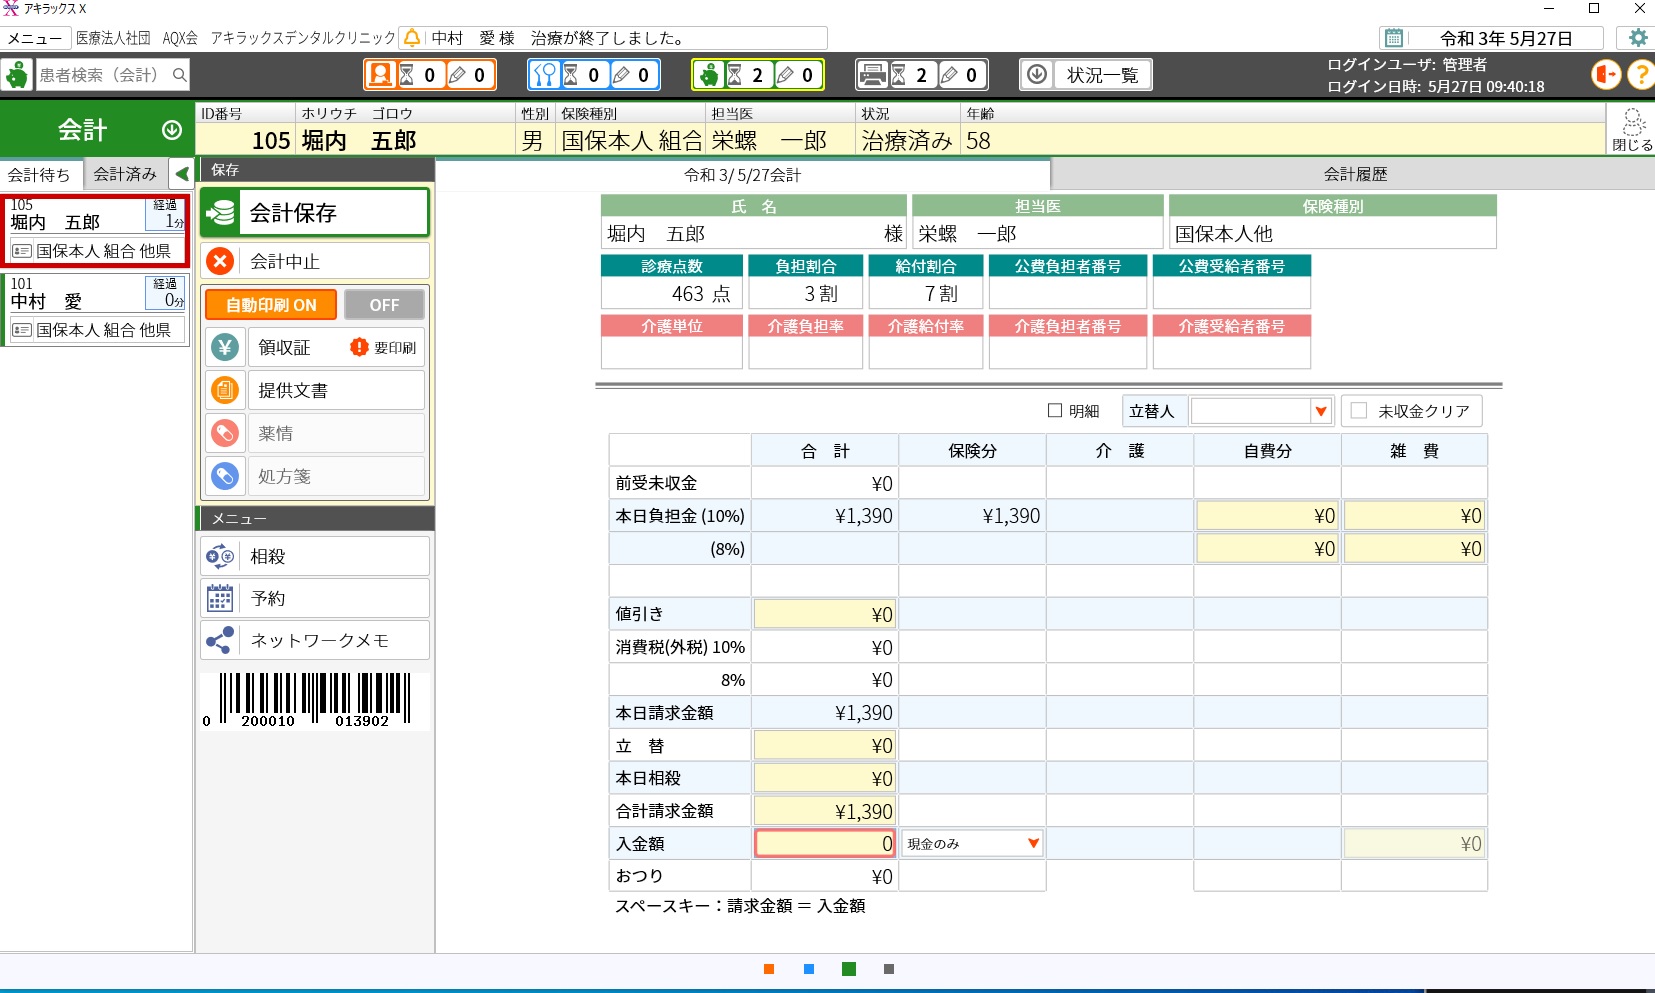Click the search magnifier in the patient search box
The height and width of the screenshot is (993, 1655).
coord(179,75)
